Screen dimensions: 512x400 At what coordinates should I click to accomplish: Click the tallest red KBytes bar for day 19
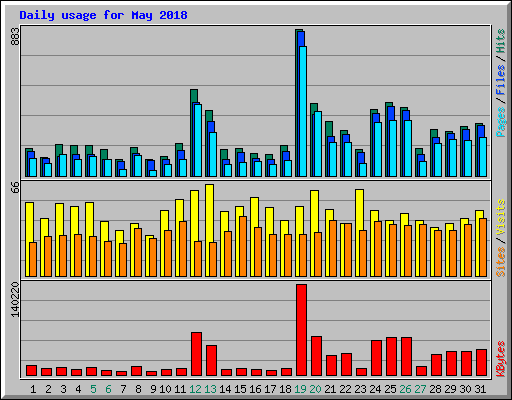coord(301,330)
